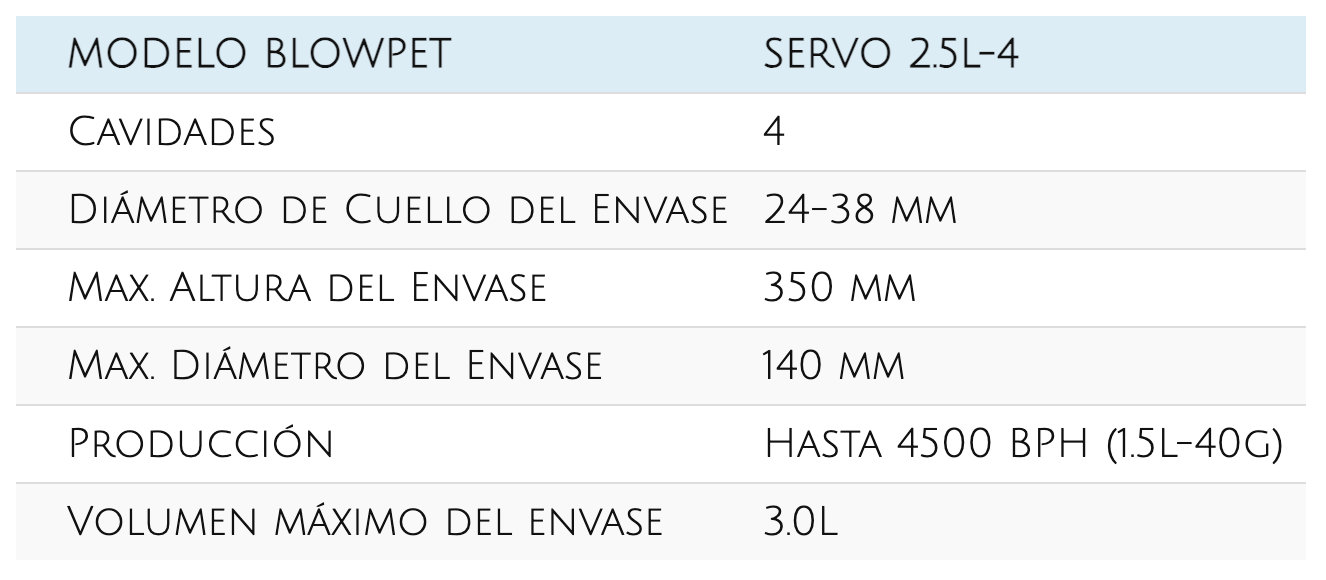Select 'Hasta 4500 BPH (1.5L-40g)' value
This screenshot has height=580, width=1326.
(x=1022, y=444)
